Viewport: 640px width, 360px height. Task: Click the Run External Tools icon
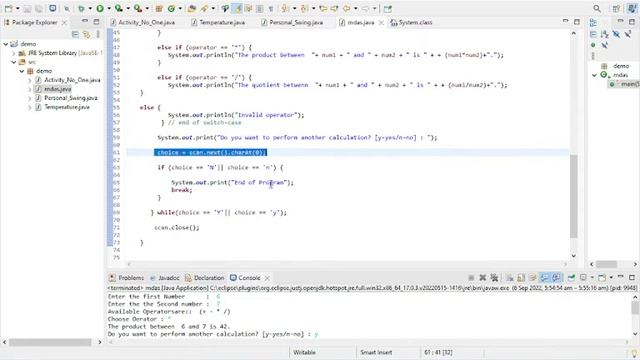[138, 9]
